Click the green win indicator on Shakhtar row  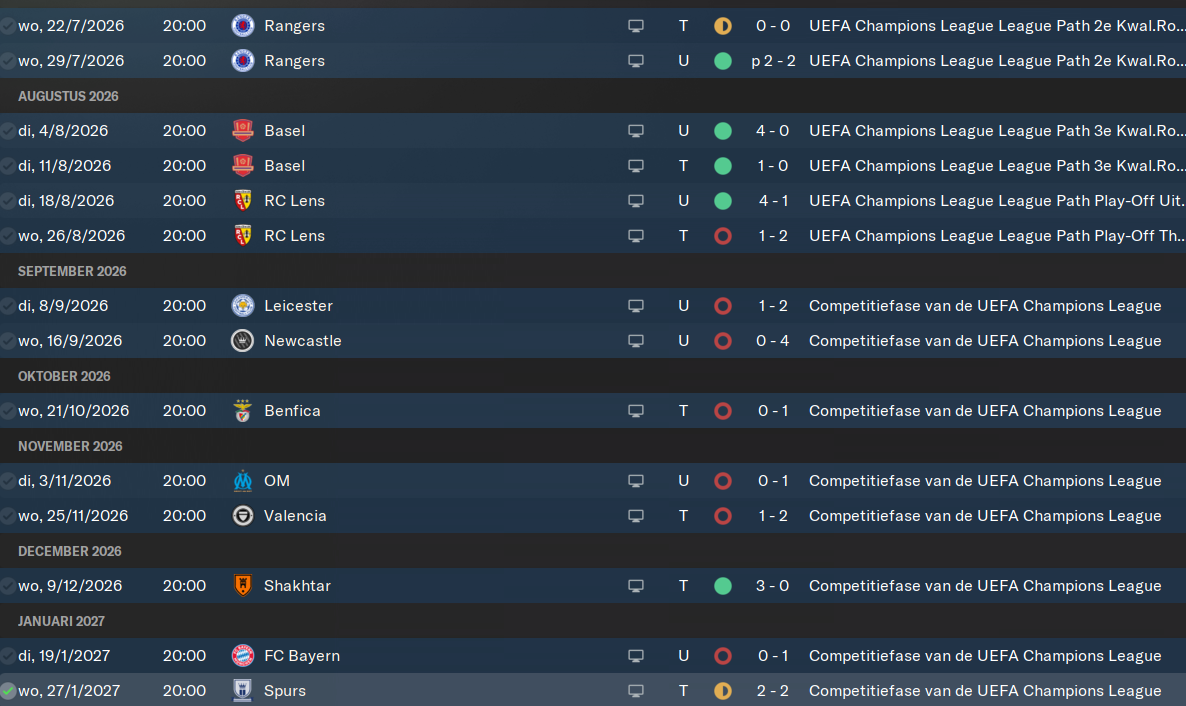point(723,586)
